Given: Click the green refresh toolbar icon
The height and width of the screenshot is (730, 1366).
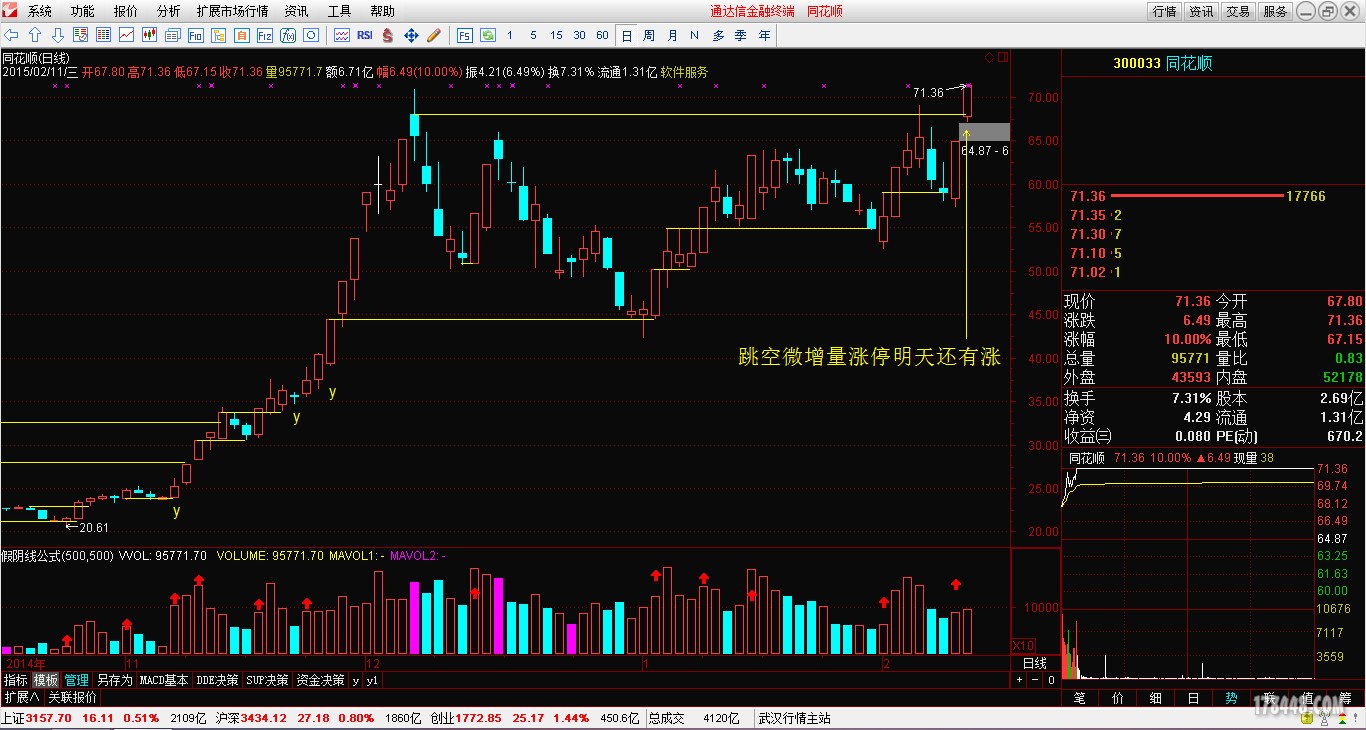Looking at the screenshot, I should point(488,35).
